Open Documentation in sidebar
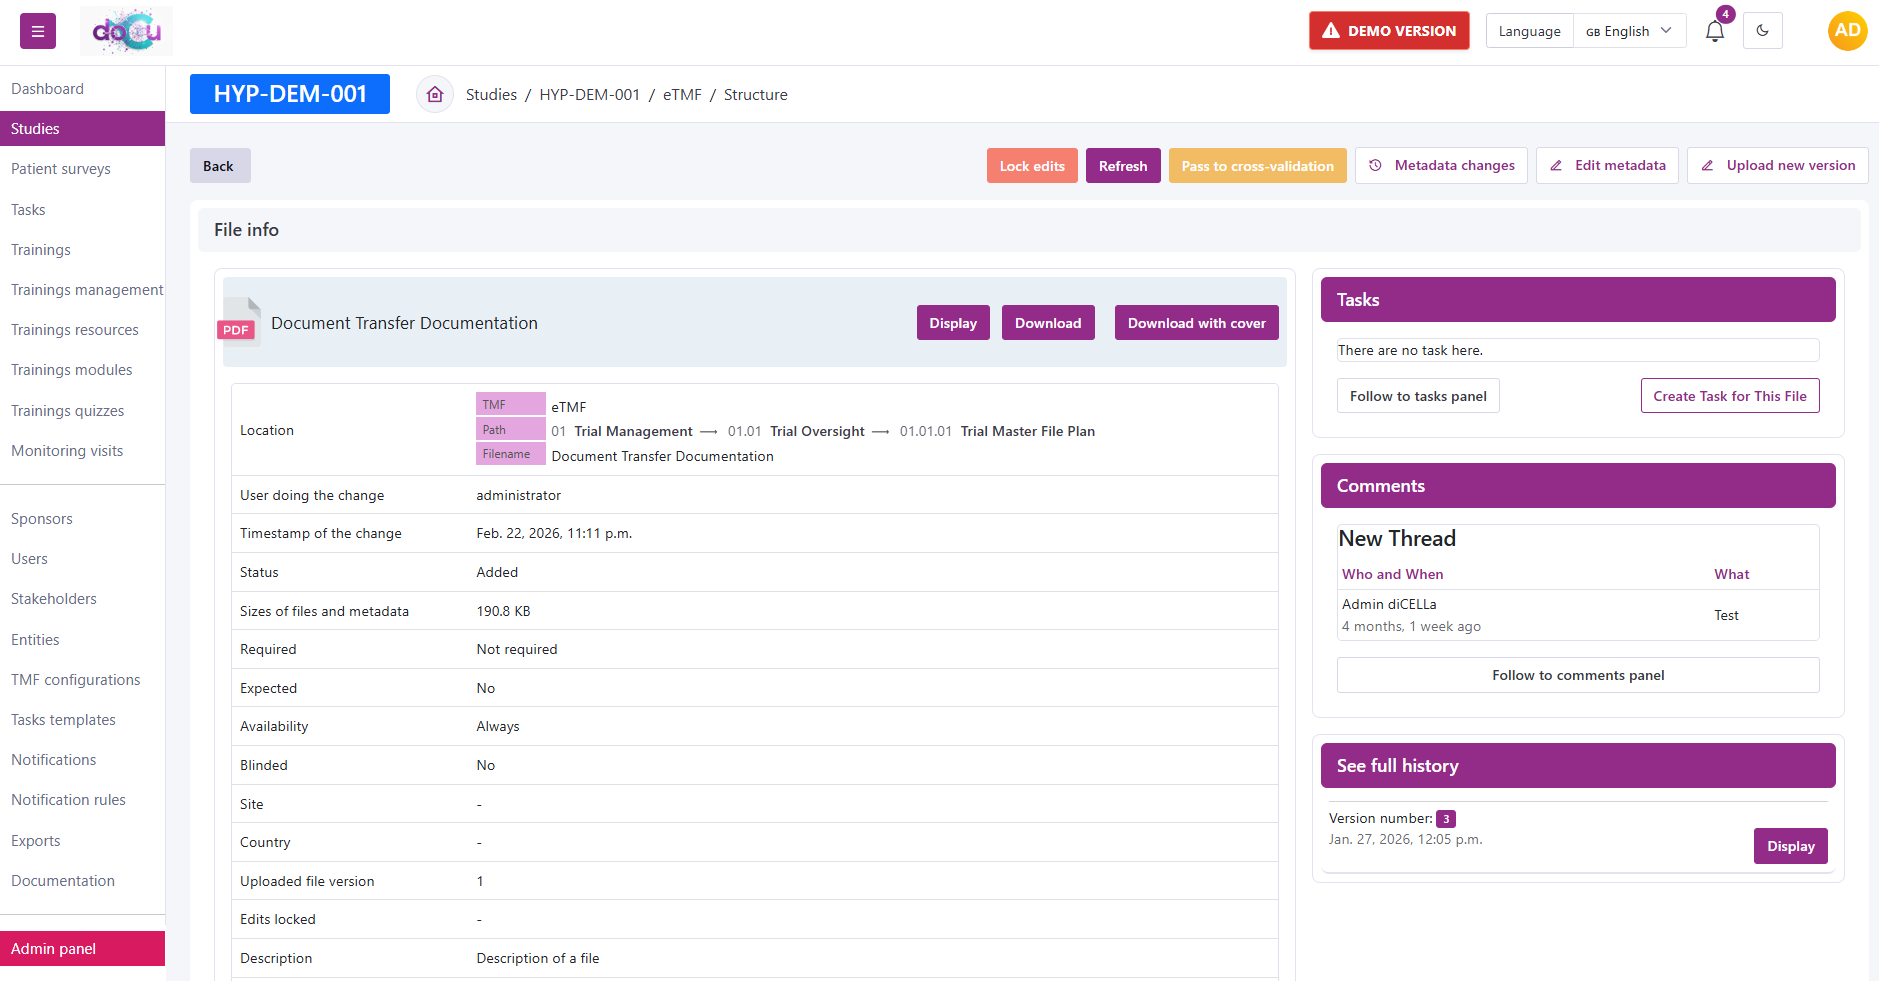The width and height of the screenshot is (1879, 981). tap(82, 881)
